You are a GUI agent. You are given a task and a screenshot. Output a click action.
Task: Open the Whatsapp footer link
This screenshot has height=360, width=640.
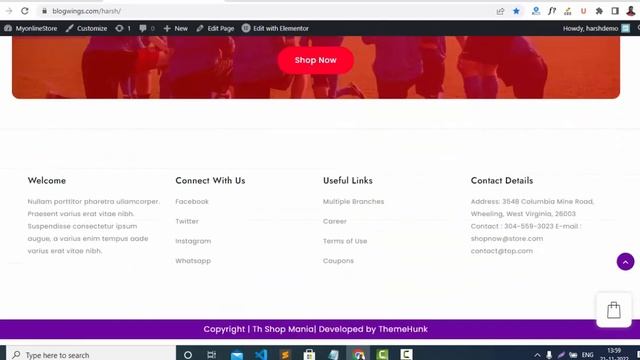tap(193, 261)
